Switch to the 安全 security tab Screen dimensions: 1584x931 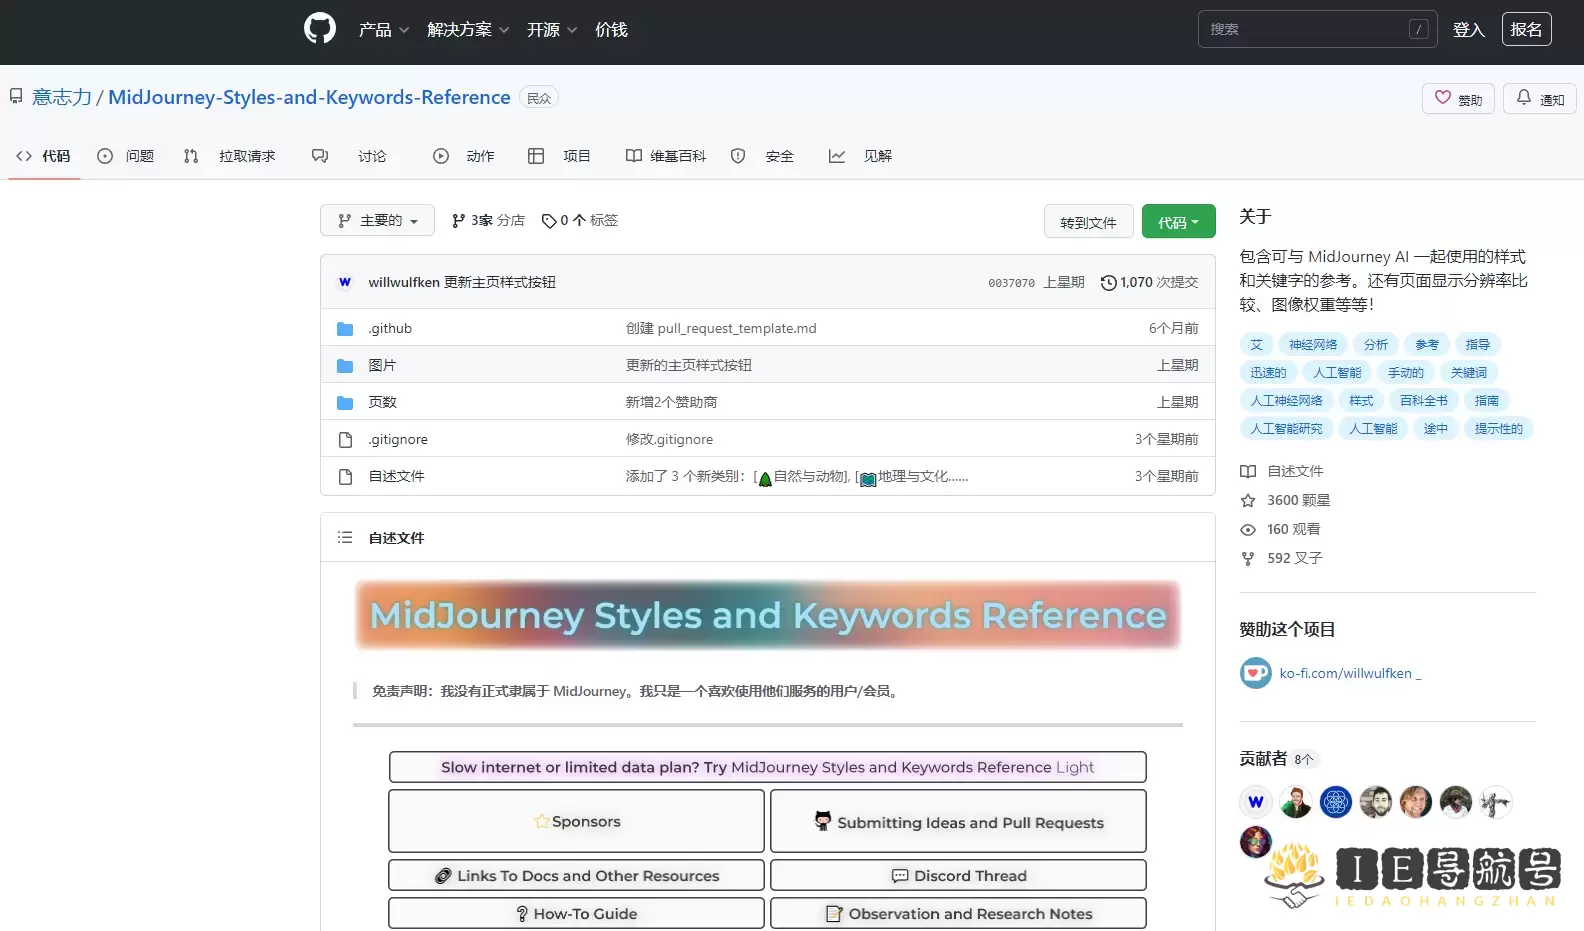tap(762, 156)
